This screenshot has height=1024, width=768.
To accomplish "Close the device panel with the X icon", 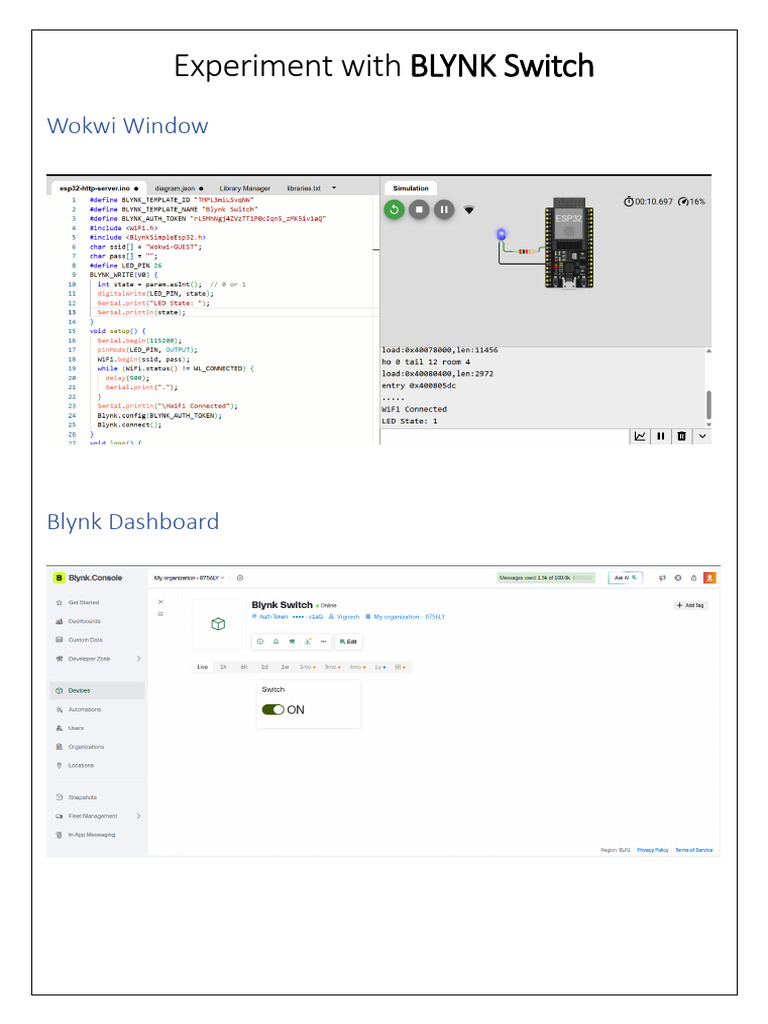I will [161, 602].
